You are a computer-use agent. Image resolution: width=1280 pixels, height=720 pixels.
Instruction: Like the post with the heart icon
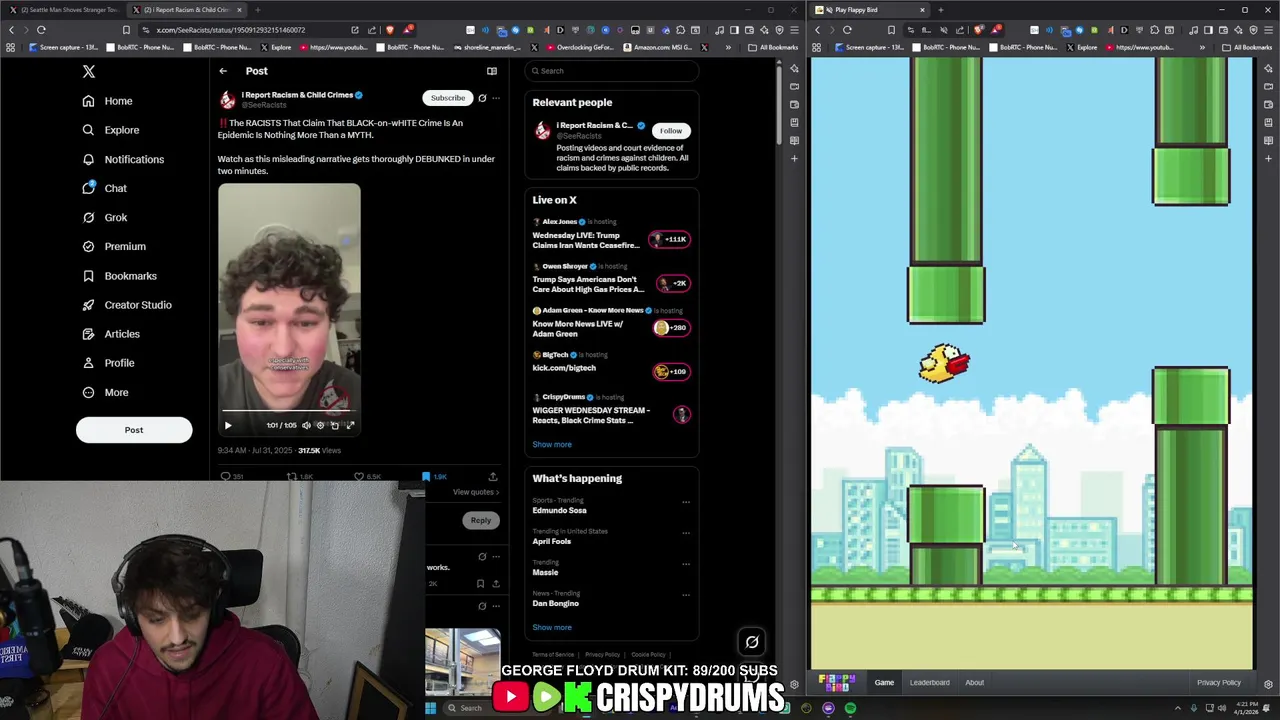click(359, 477)
